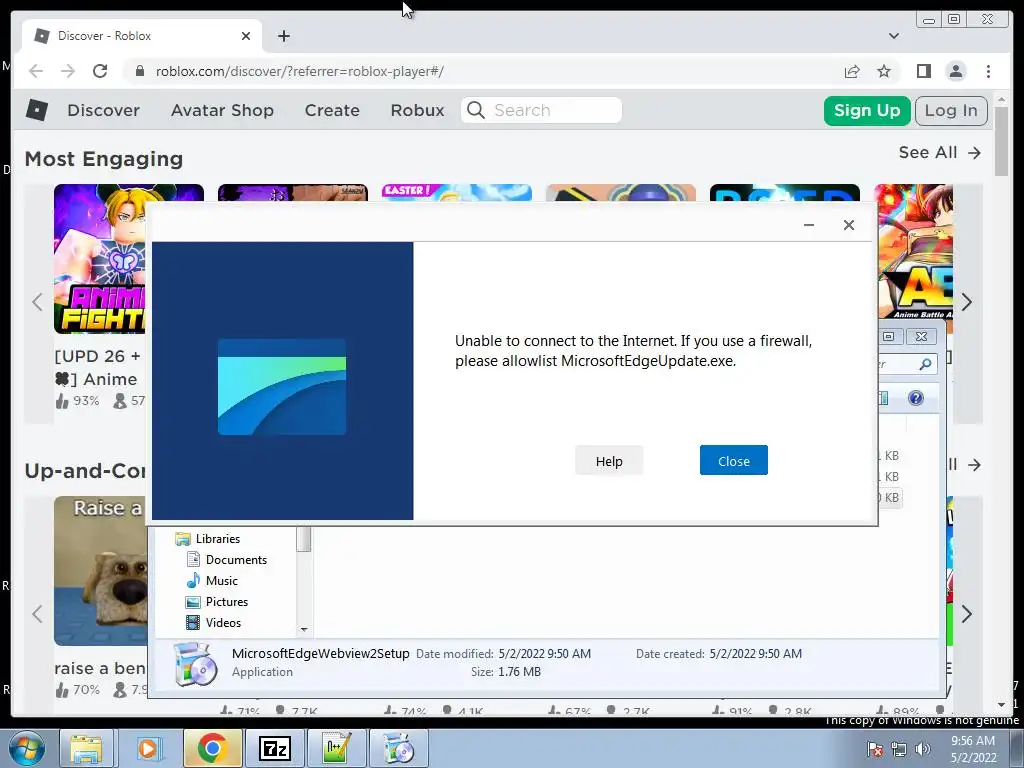Viewport: 1024px width, 768px height.
Task: Click the installer setup icon on taskbar
Action: [398, 748]
